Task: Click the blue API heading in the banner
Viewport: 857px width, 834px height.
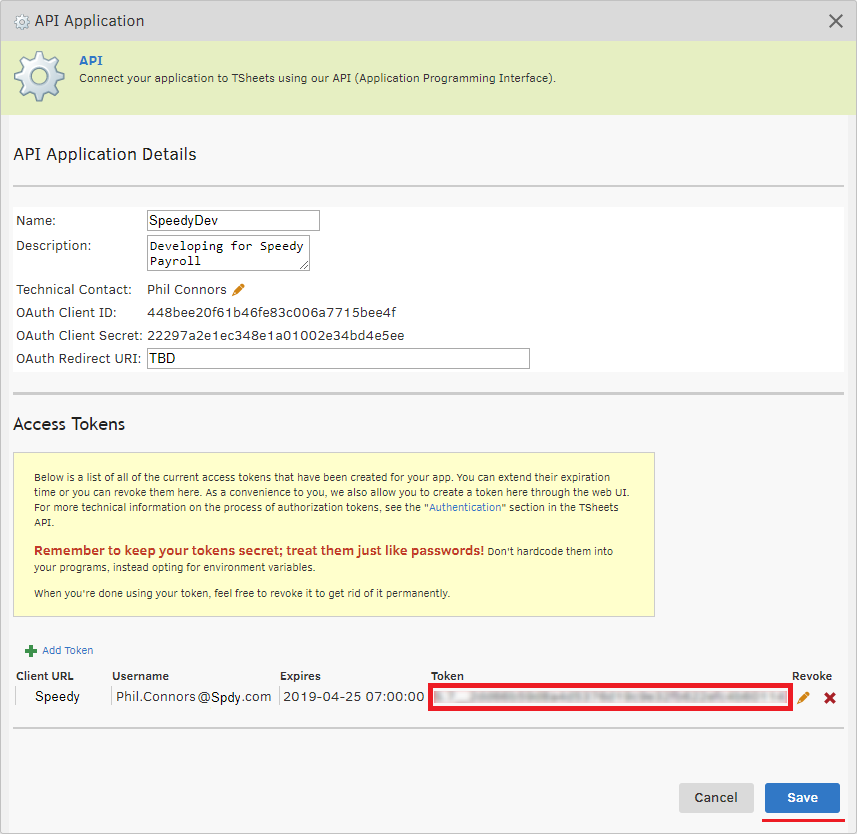Action: tap(91, 61)
